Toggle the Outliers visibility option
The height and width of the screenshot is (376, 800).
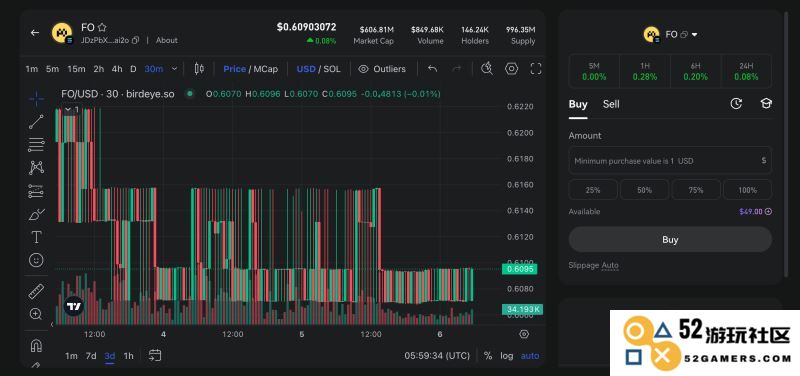click(382, 69)
